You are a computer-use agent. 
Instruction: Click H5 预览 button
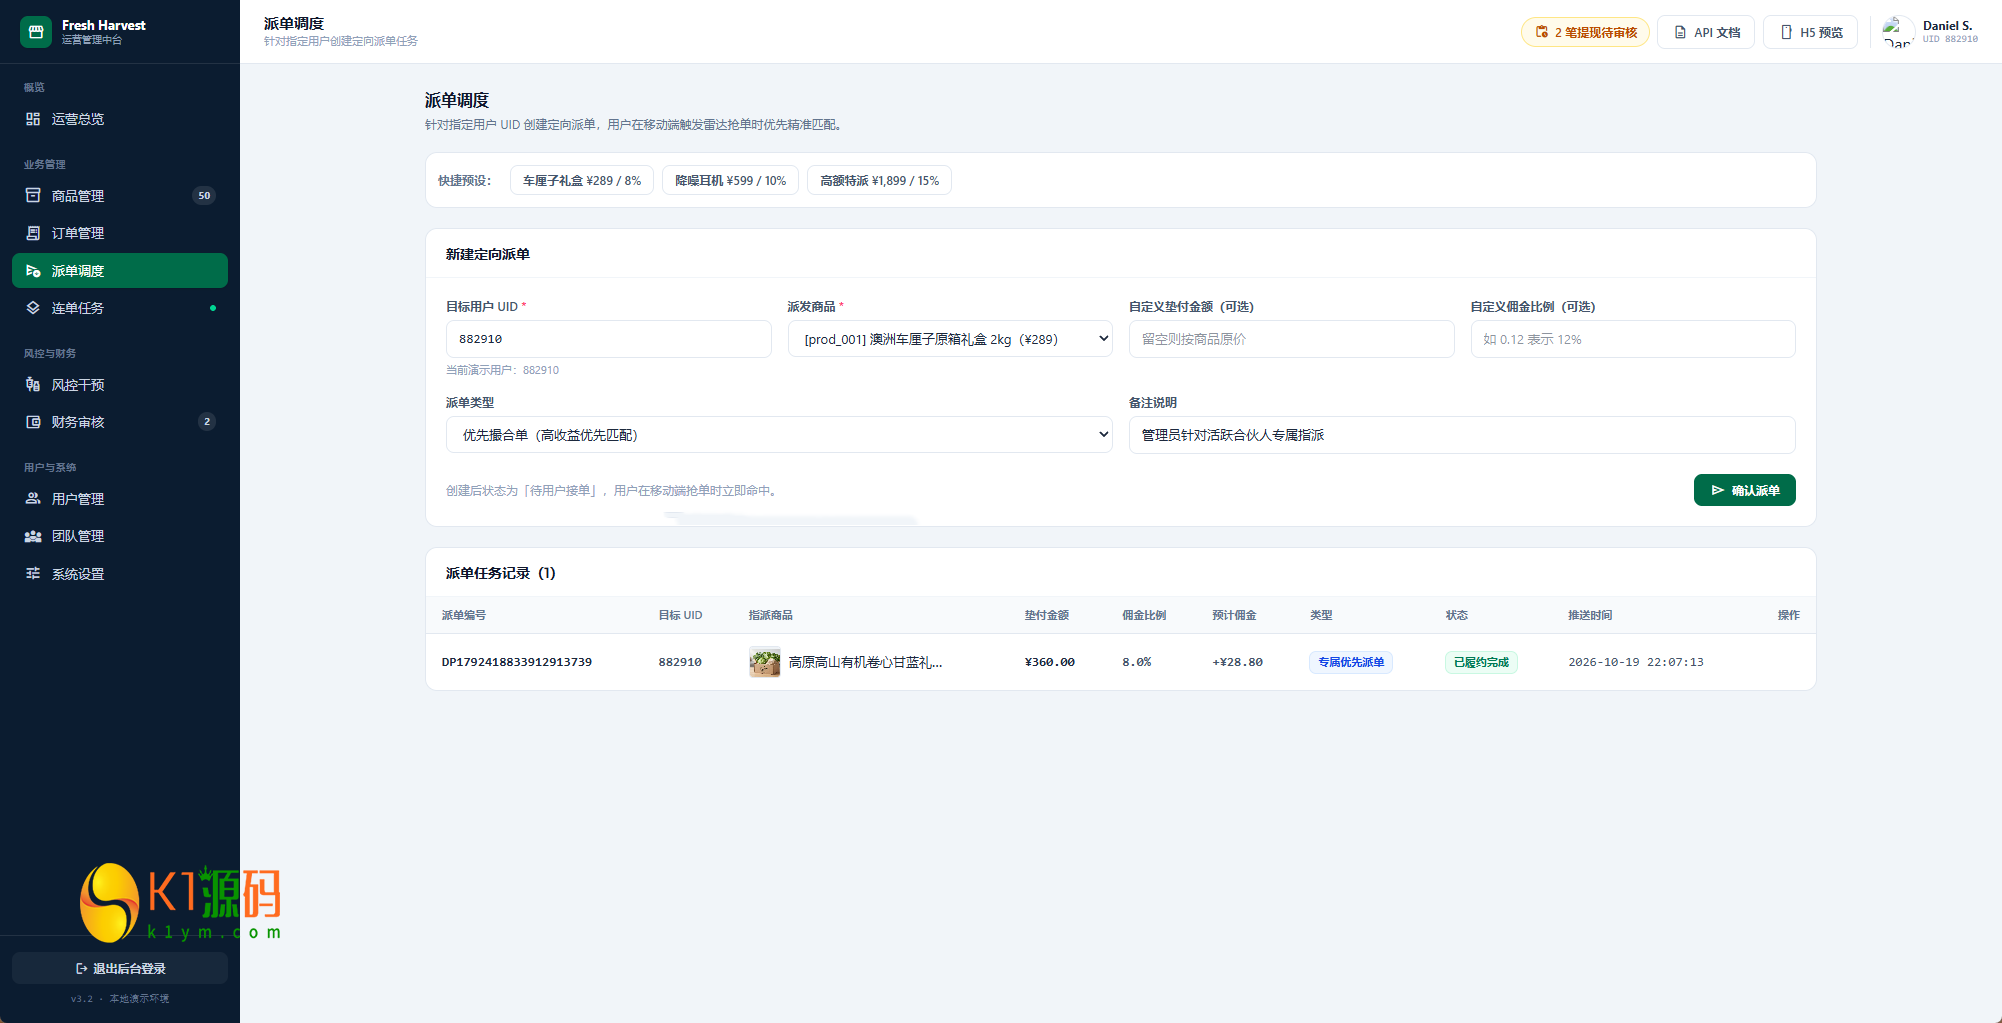coord(1810,32)
